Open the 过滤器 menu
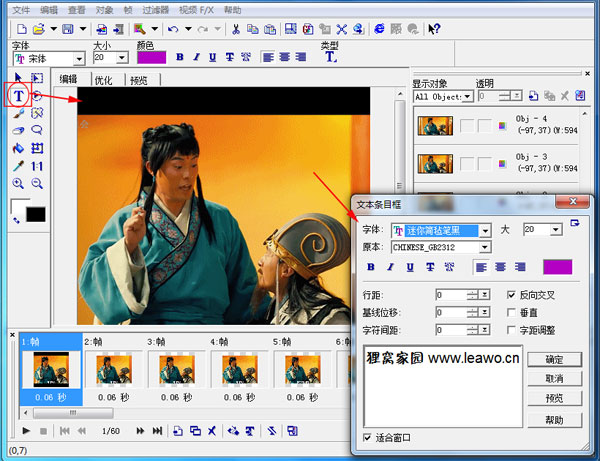This screenshot has width=600, height=461. (x=155, y=10)
